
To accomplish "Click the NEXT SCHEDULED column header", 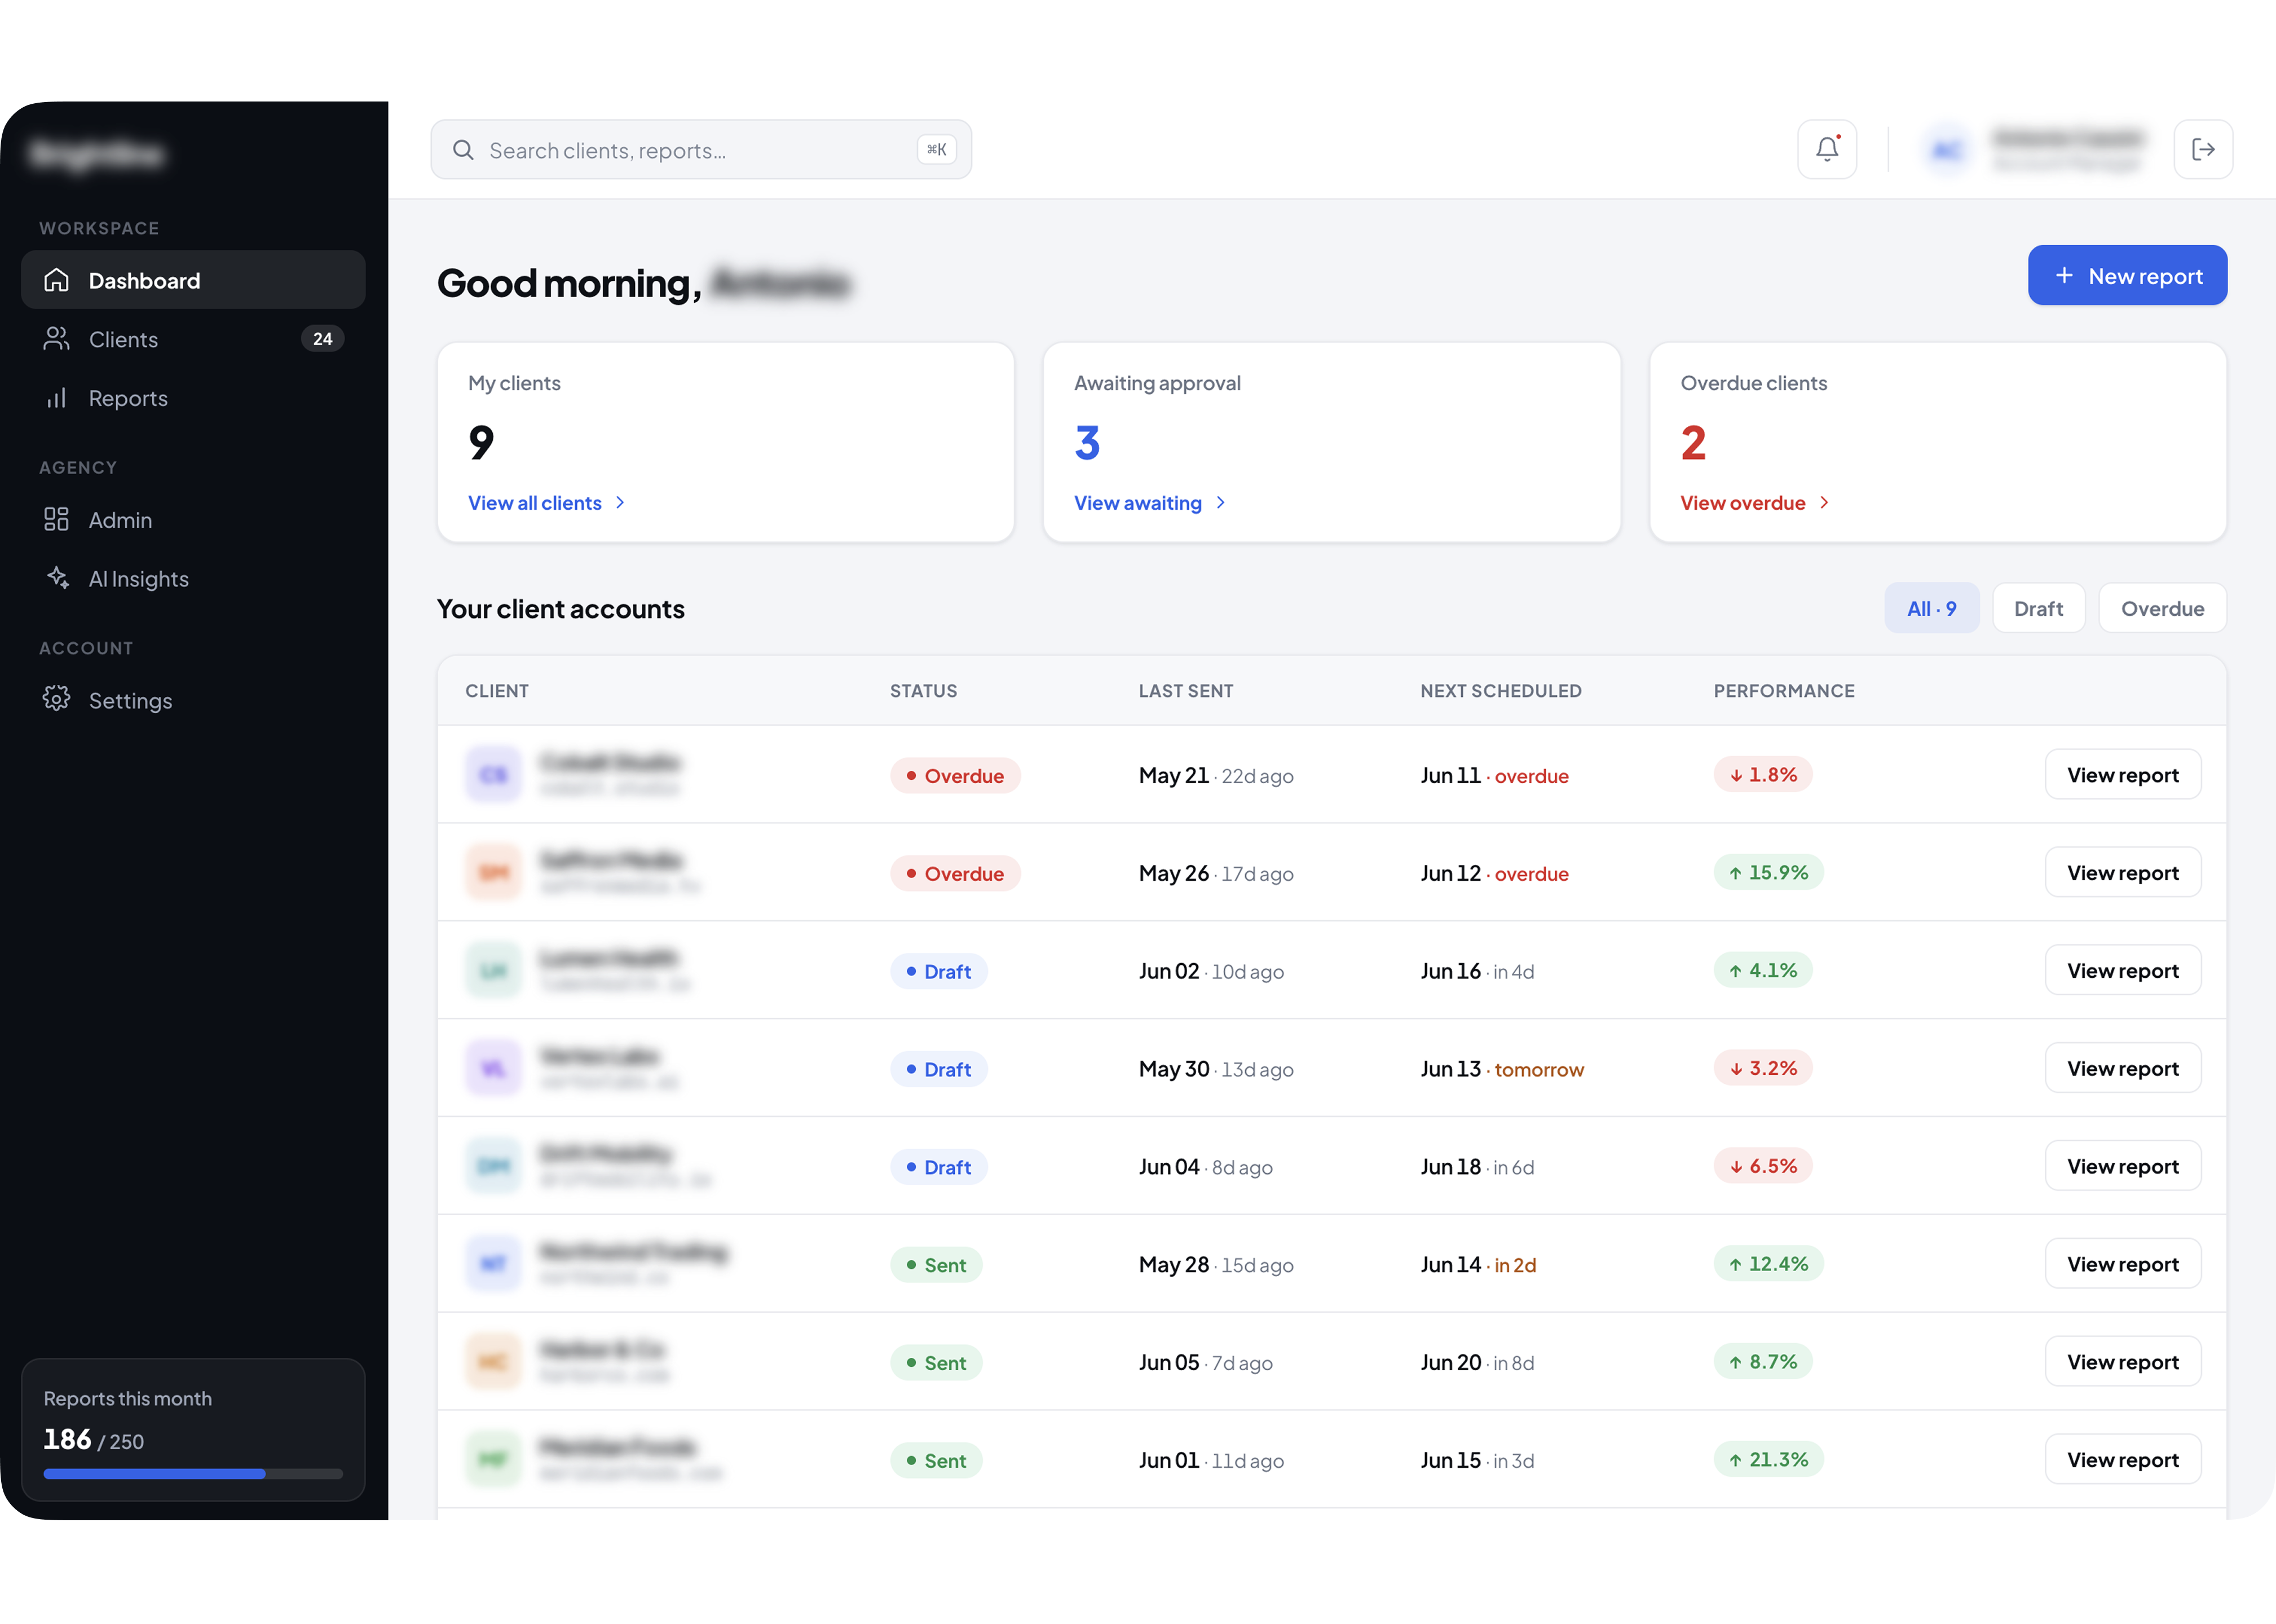I will coord(1501,691).
